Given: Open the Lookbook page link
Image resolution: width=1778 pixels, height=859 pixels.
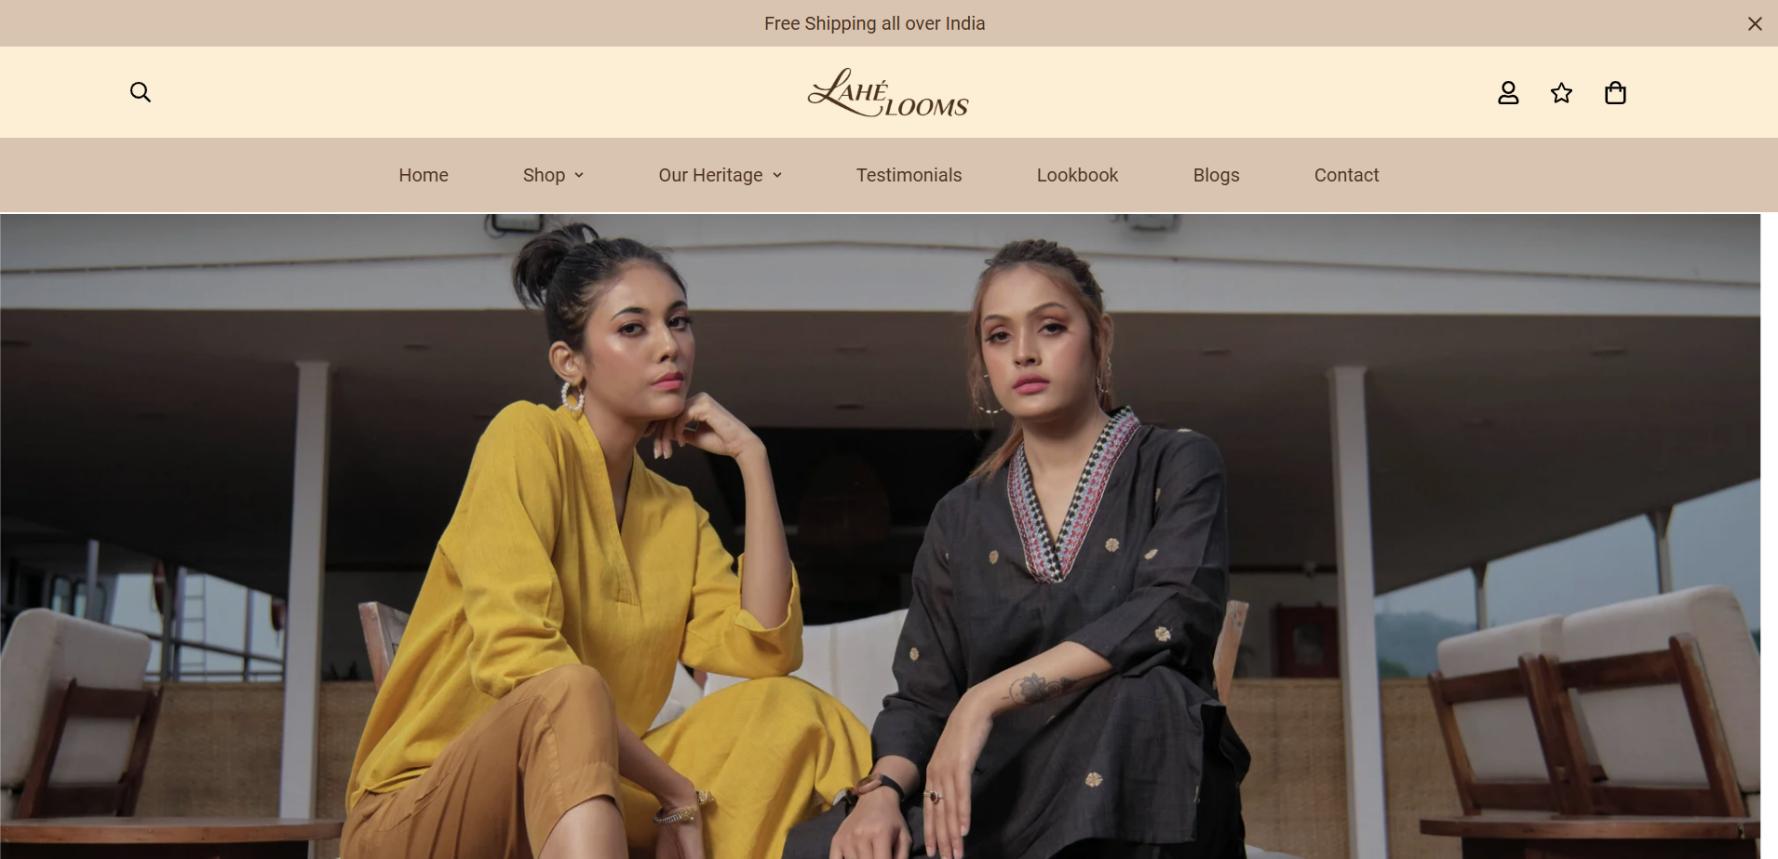Looking at the screenshot, I should point(1077,175).
